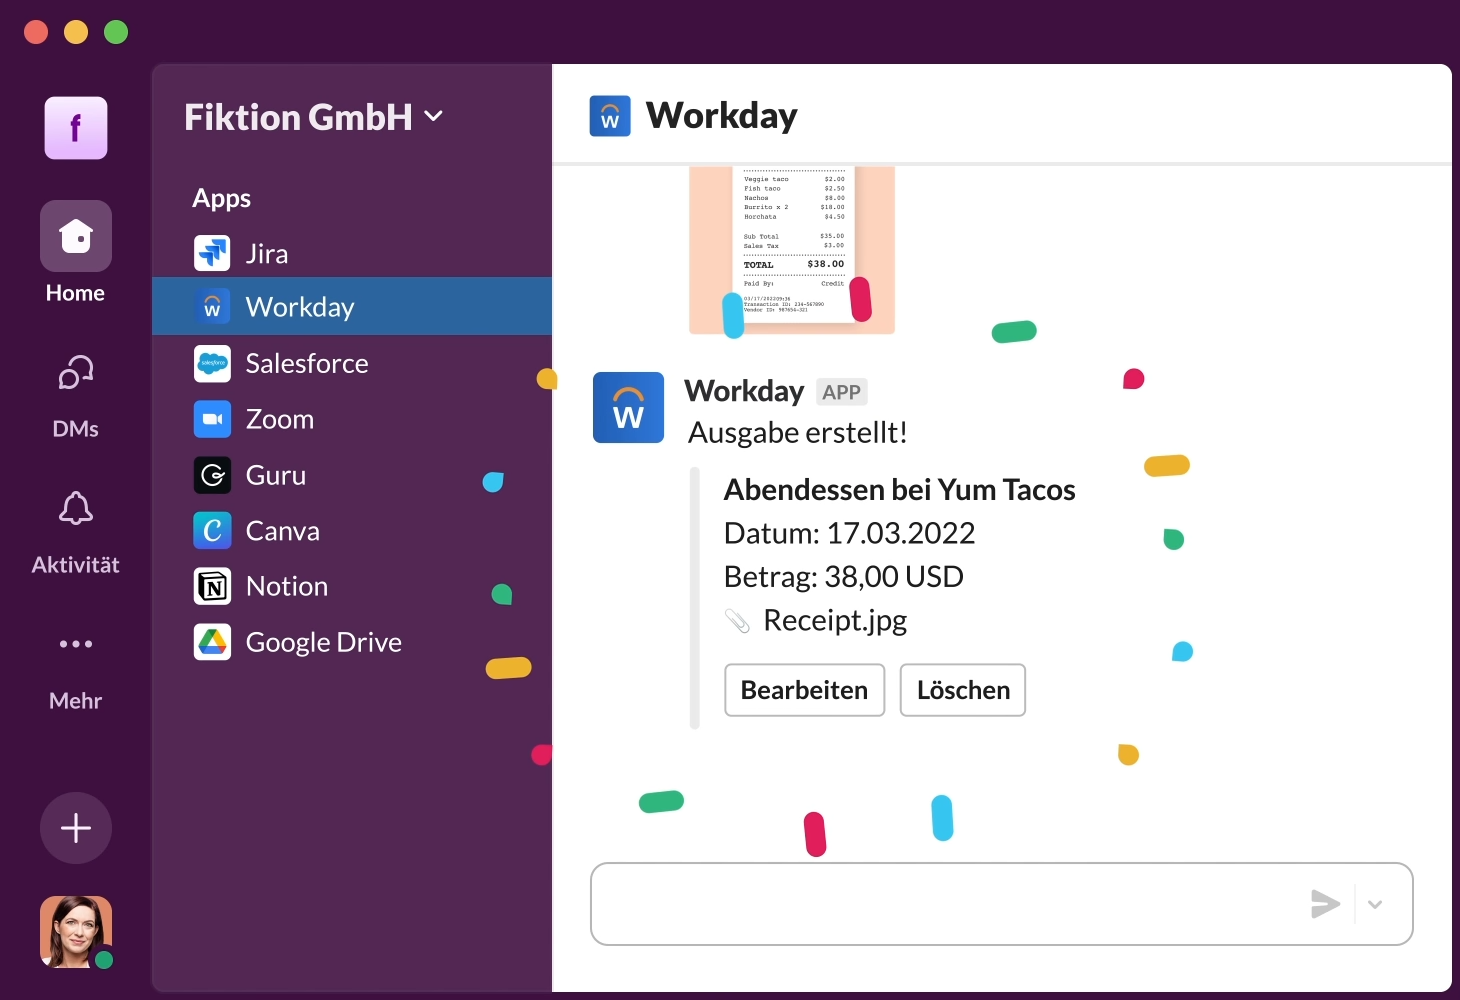1460x1000 pixels.
Task: Click the Workday channel title
Action: pos(722,116)
